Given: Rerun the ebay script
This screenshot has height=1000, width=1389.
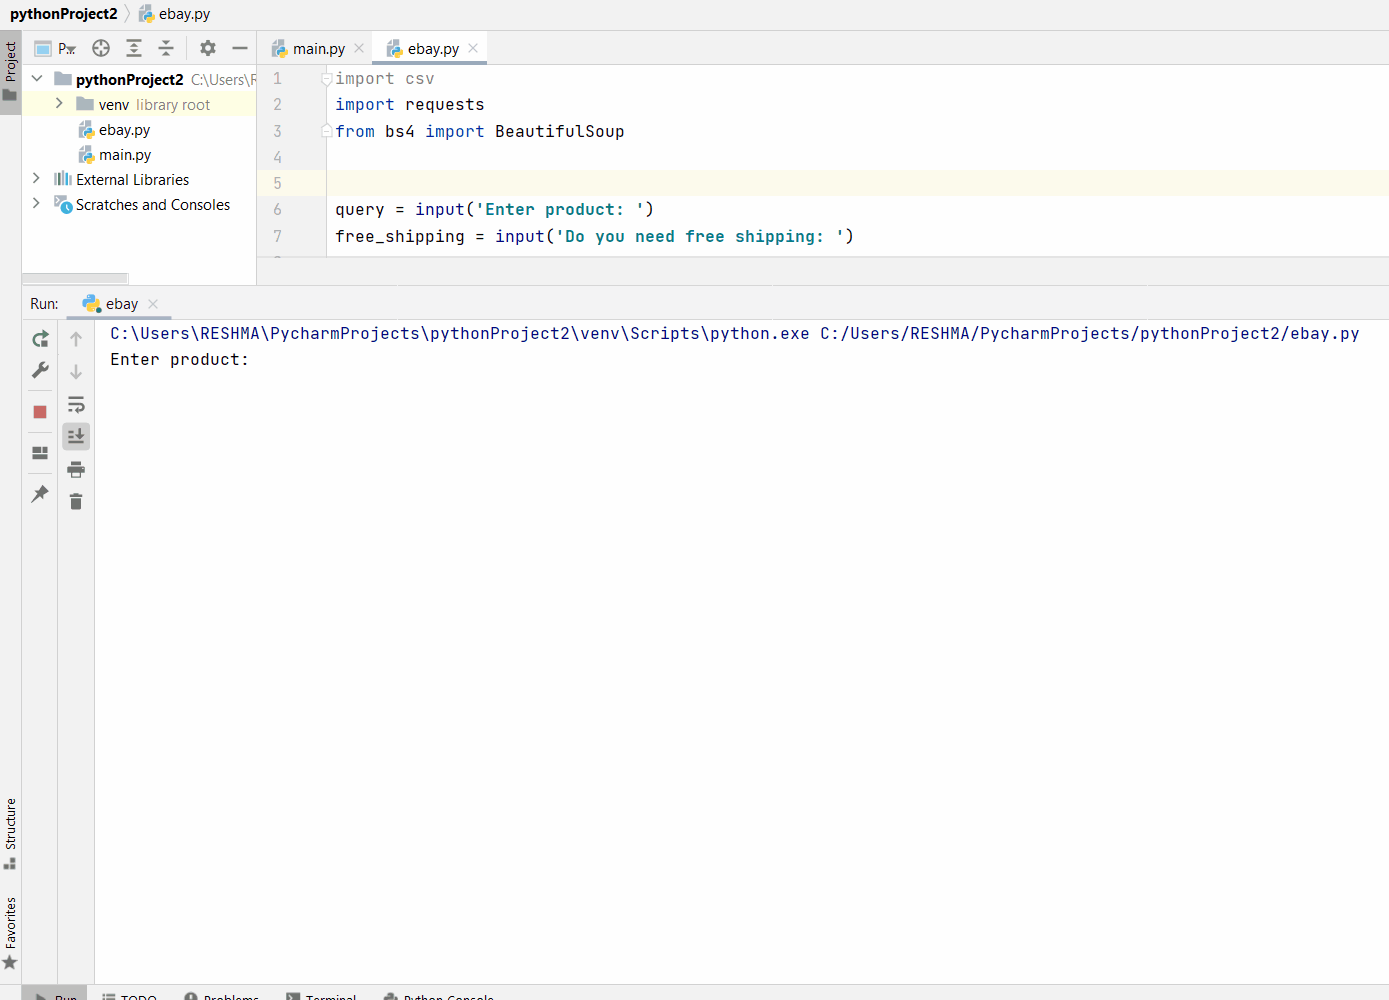Looking at the screenshot, I should 39,338.
